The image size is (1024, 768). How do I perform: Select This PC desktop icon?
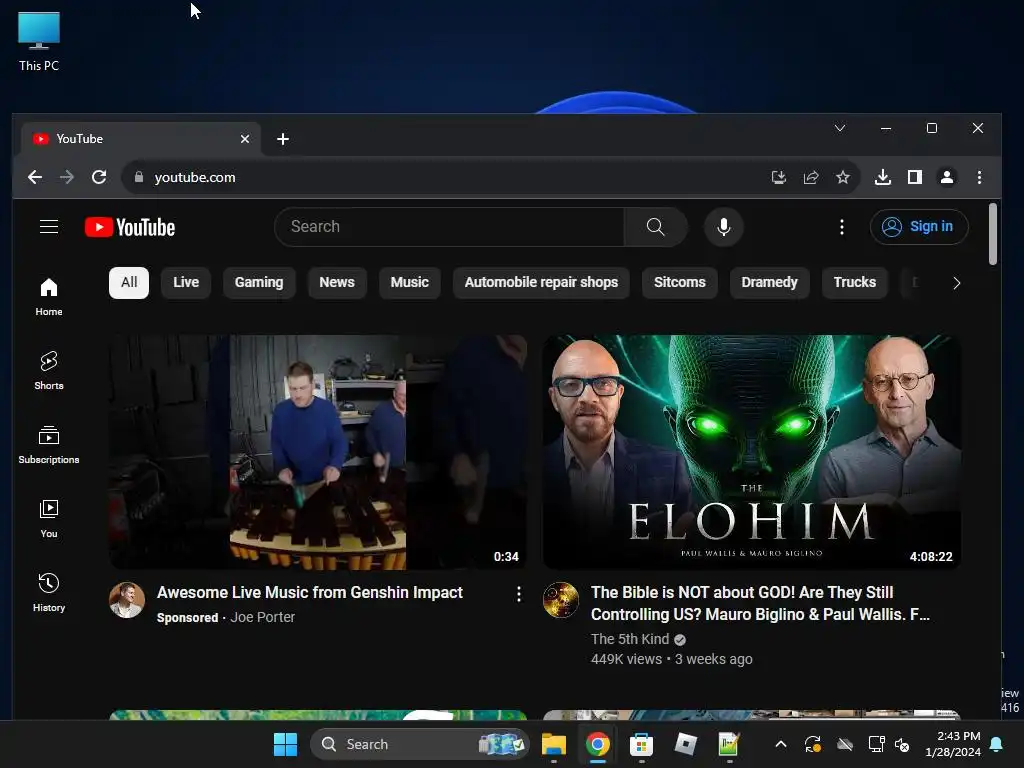(x=39, y=42)
